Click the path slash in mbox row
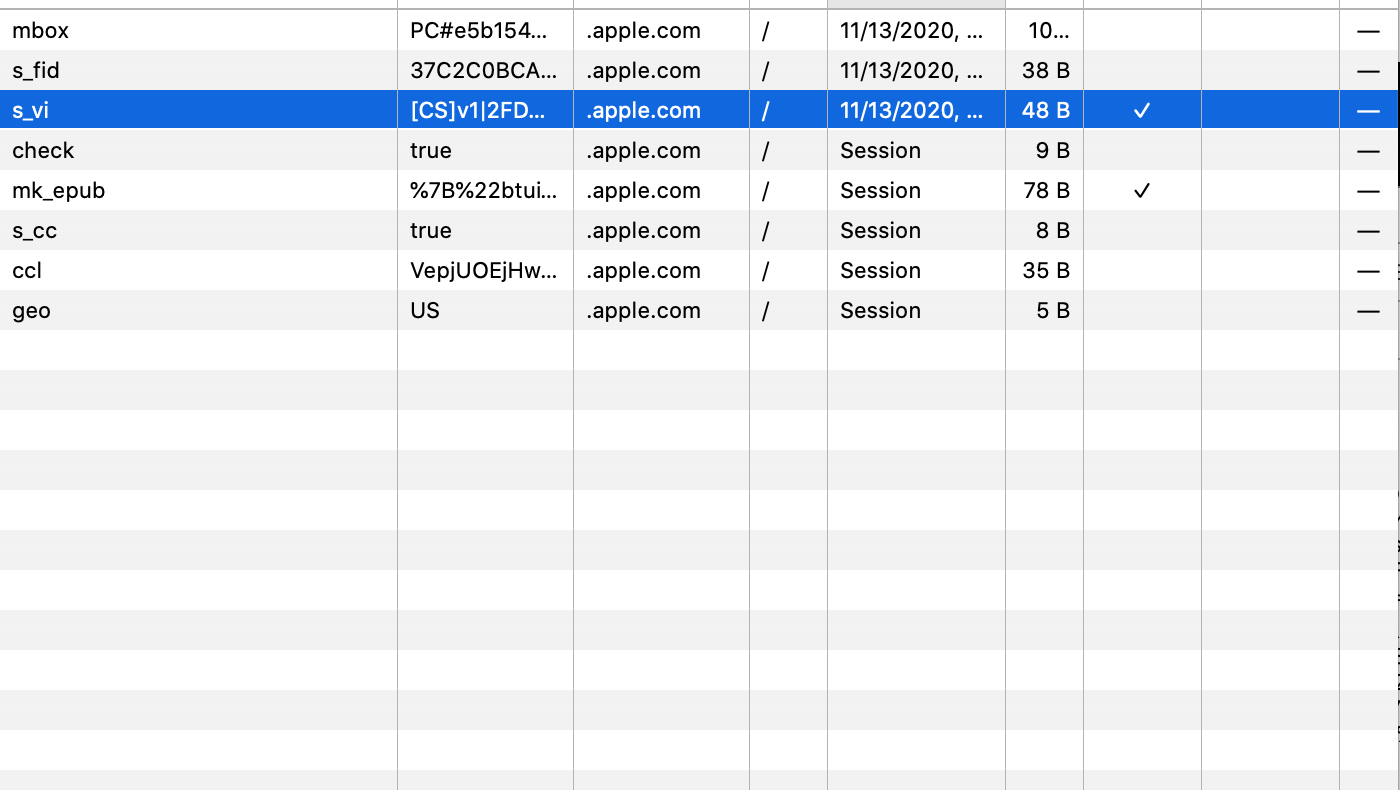1400x790 pixels. 766,31
